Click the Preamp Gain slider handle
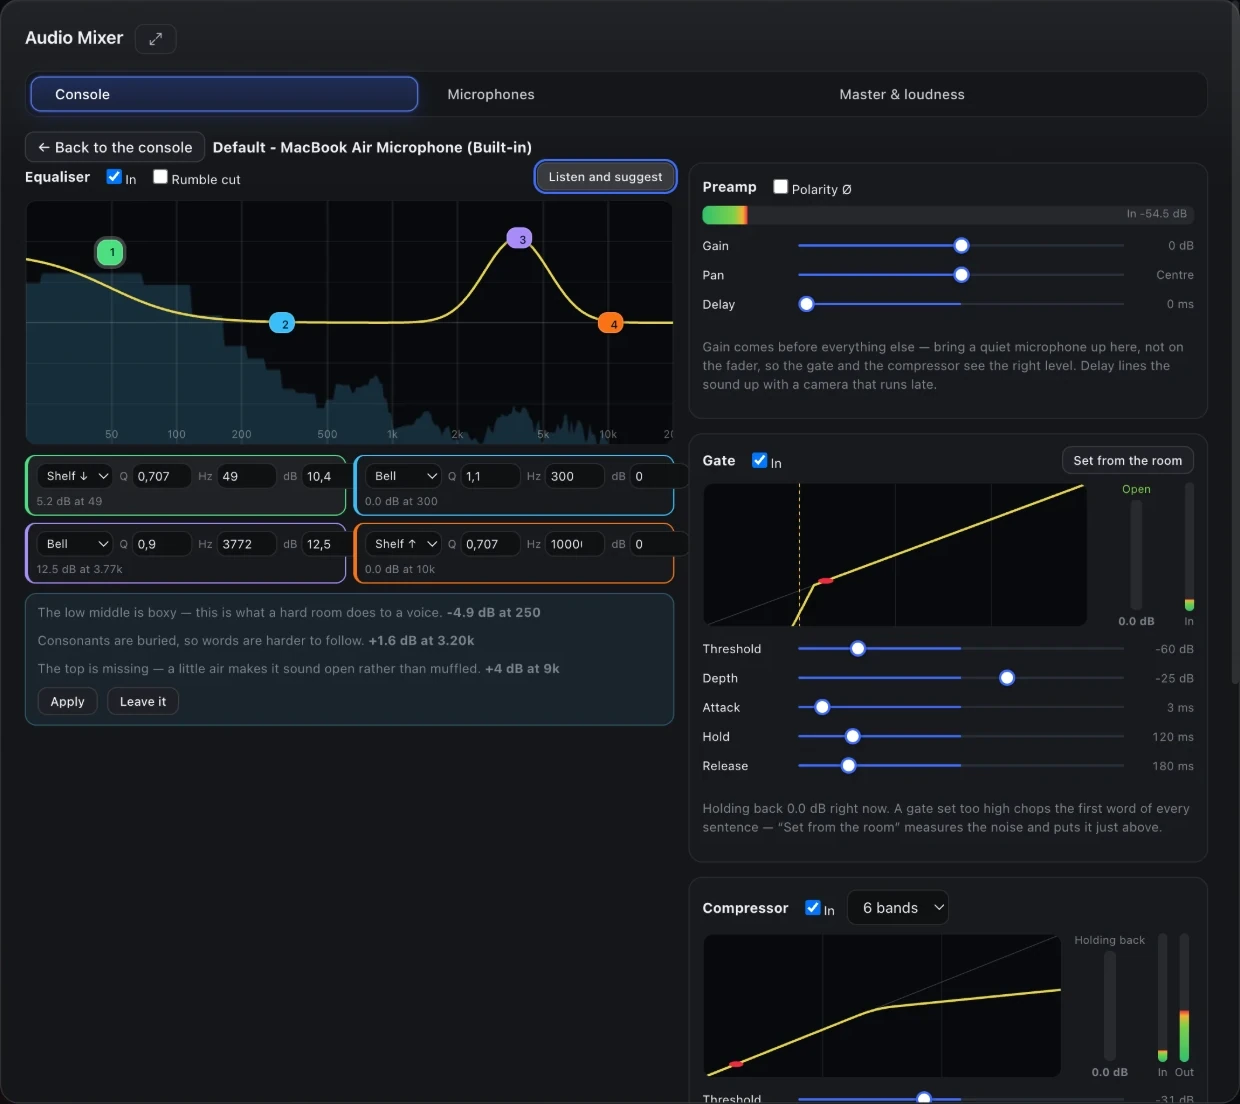 (961, 246)
